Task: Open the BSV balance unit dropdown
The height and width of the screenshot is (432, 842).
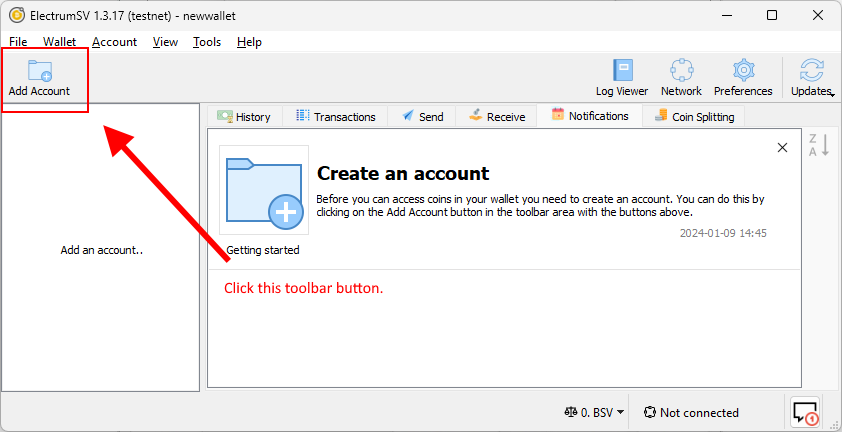Action: (593, 413)
